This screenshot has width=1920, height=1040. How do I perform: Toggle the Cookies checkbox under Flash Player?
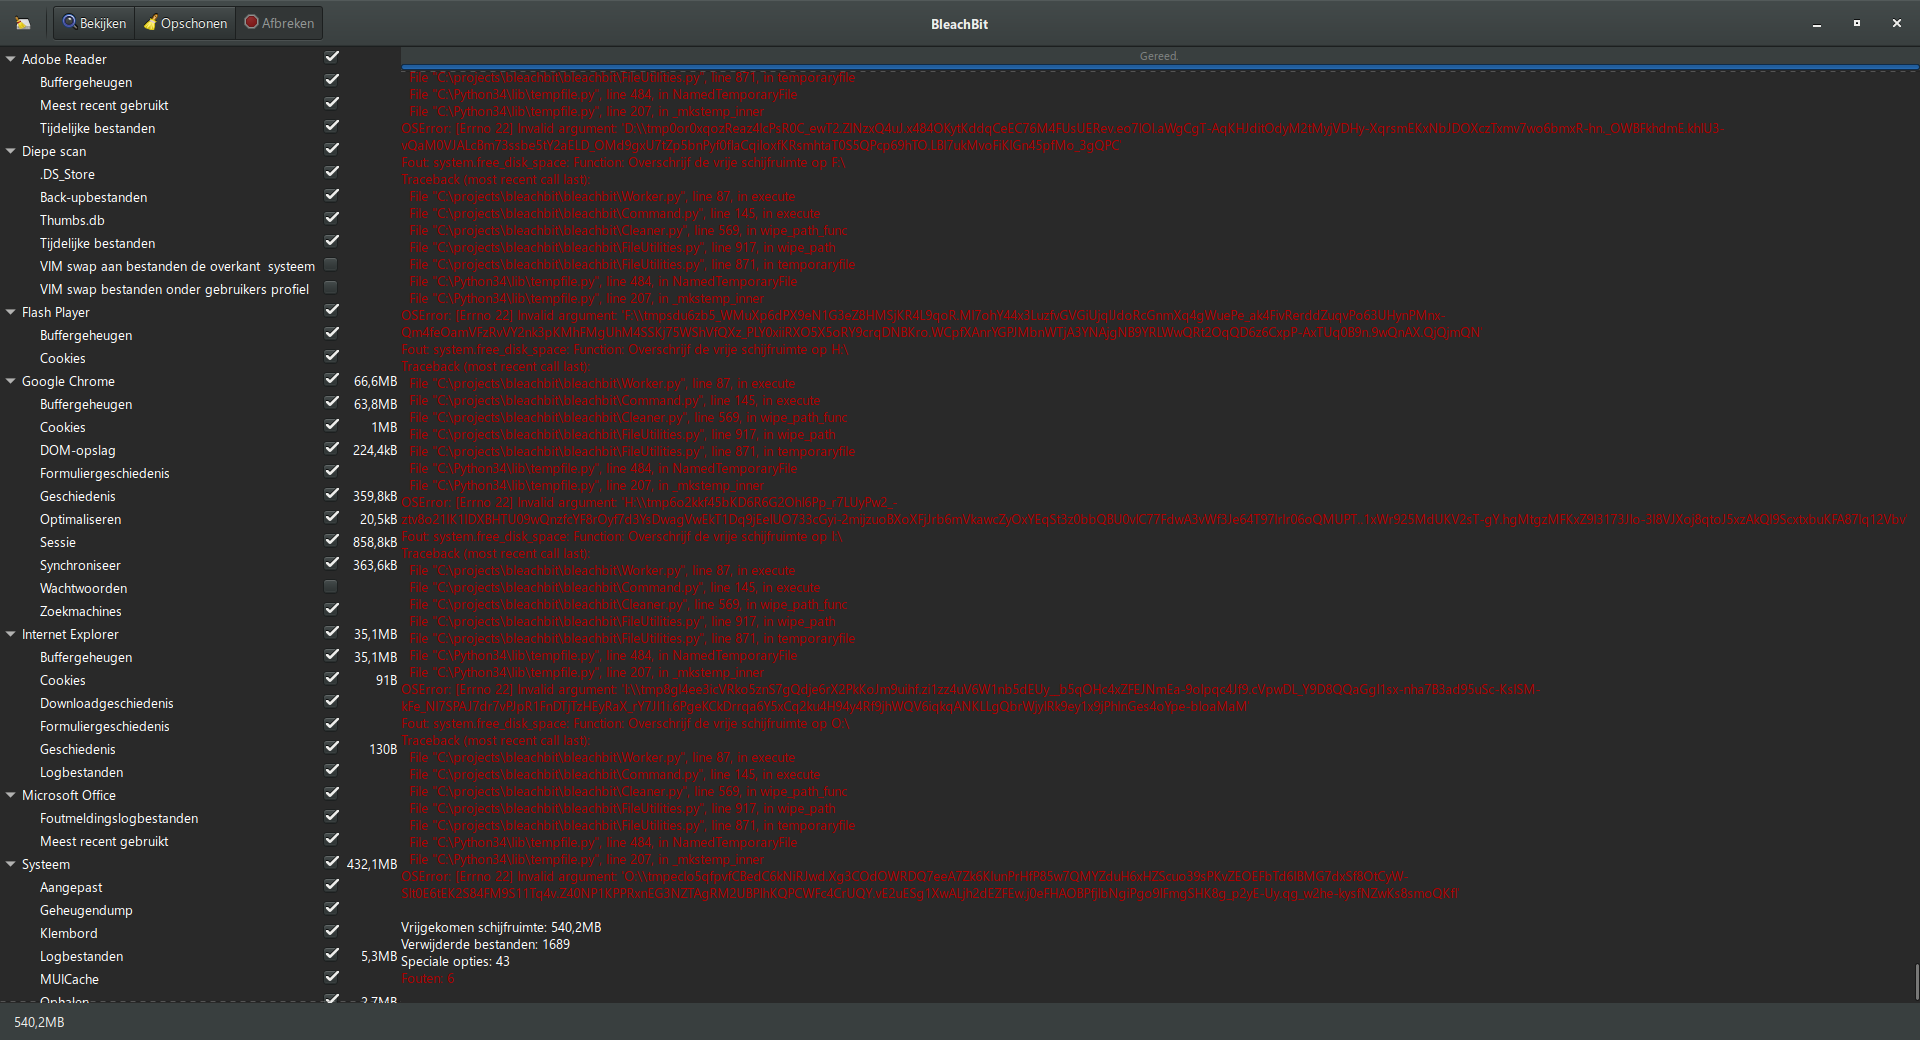pyautogui.click(x=331, y=355)
